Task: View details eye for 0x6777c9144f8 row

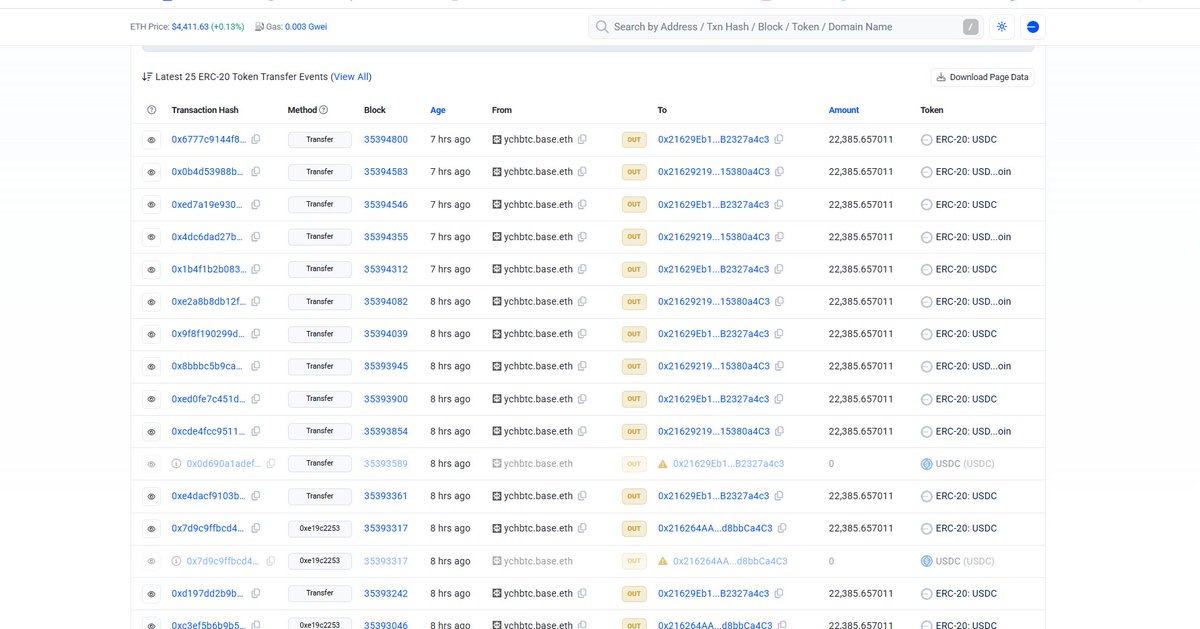Action: pos(151,140)
